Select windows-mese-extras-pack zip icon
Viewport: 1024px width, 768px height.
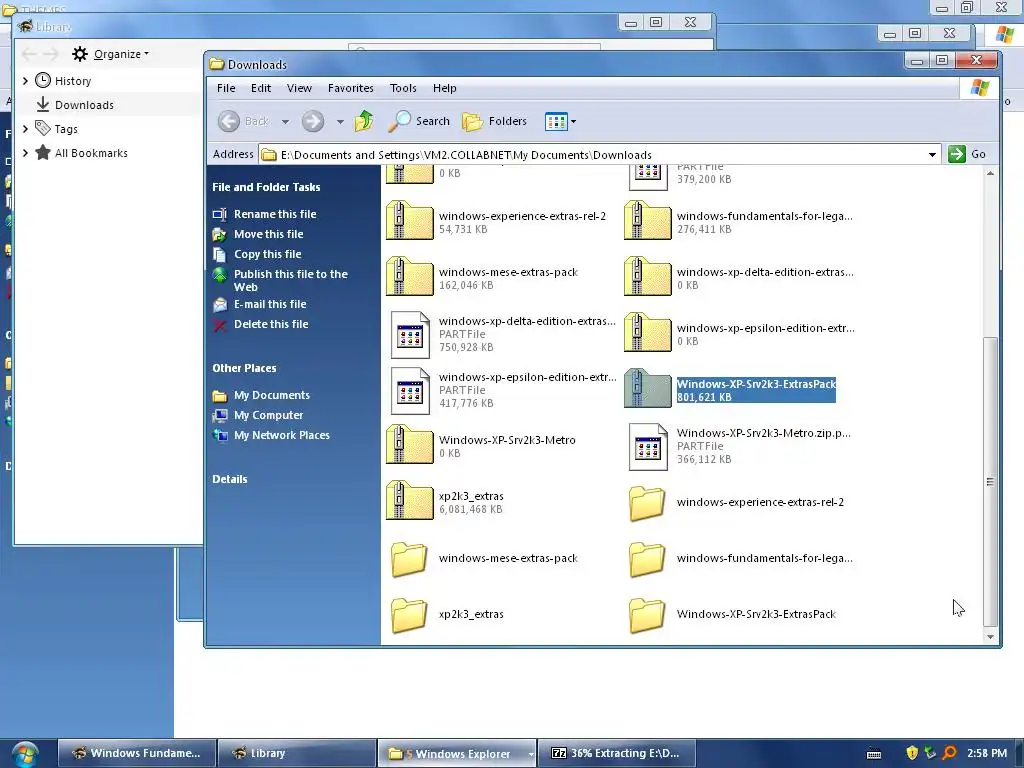(x=409, y=277)
